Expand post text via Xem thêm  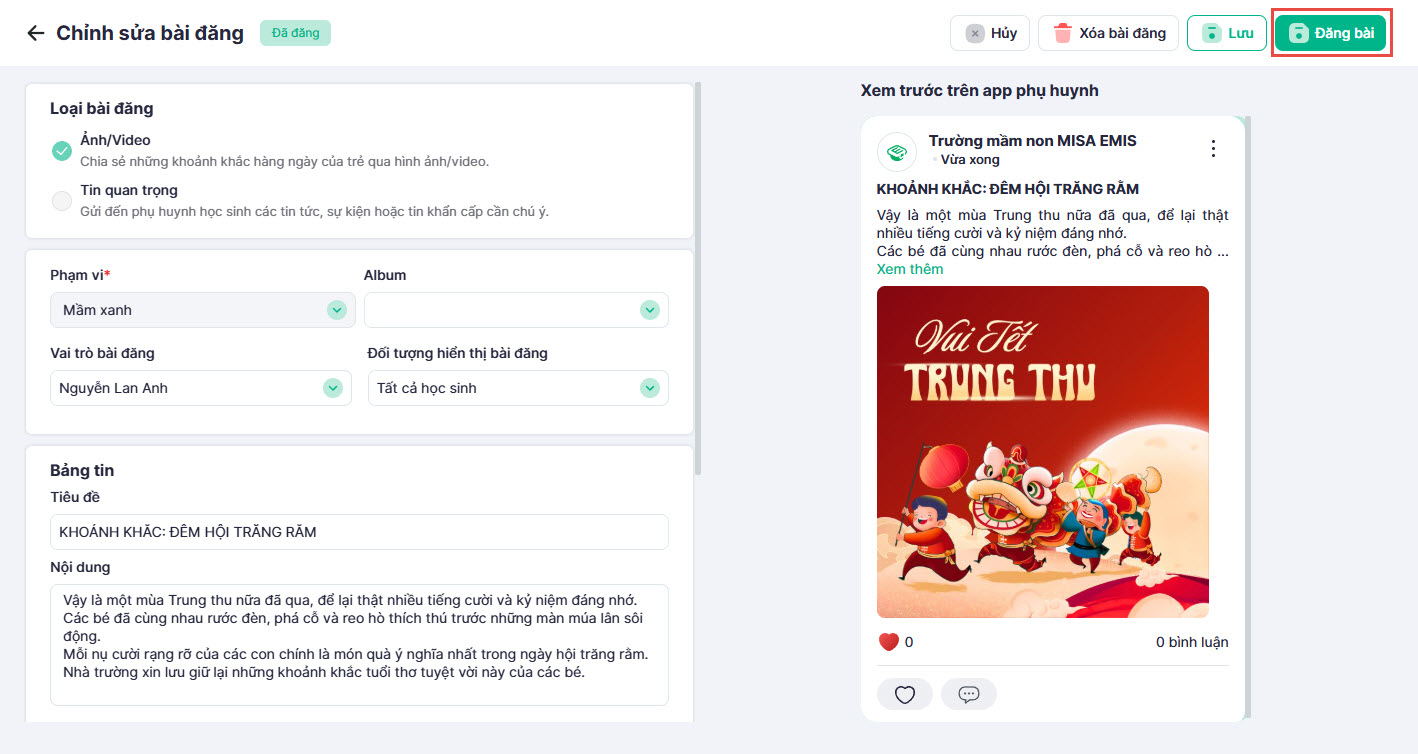coord(910,269)
